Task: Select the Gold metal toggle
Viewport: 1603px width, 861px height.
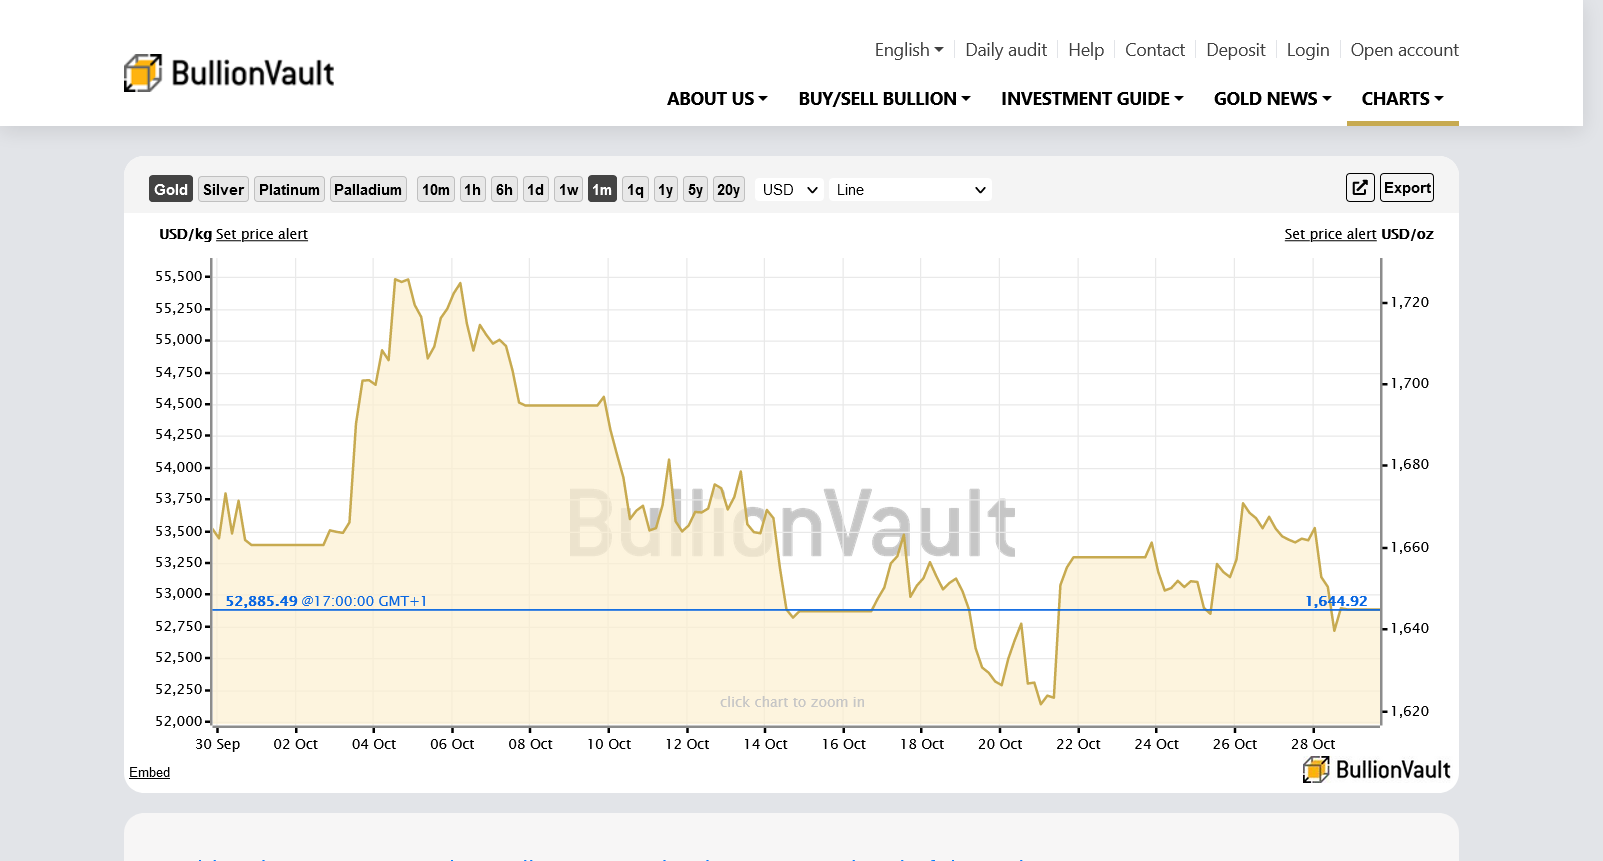Action: (170, 189)
